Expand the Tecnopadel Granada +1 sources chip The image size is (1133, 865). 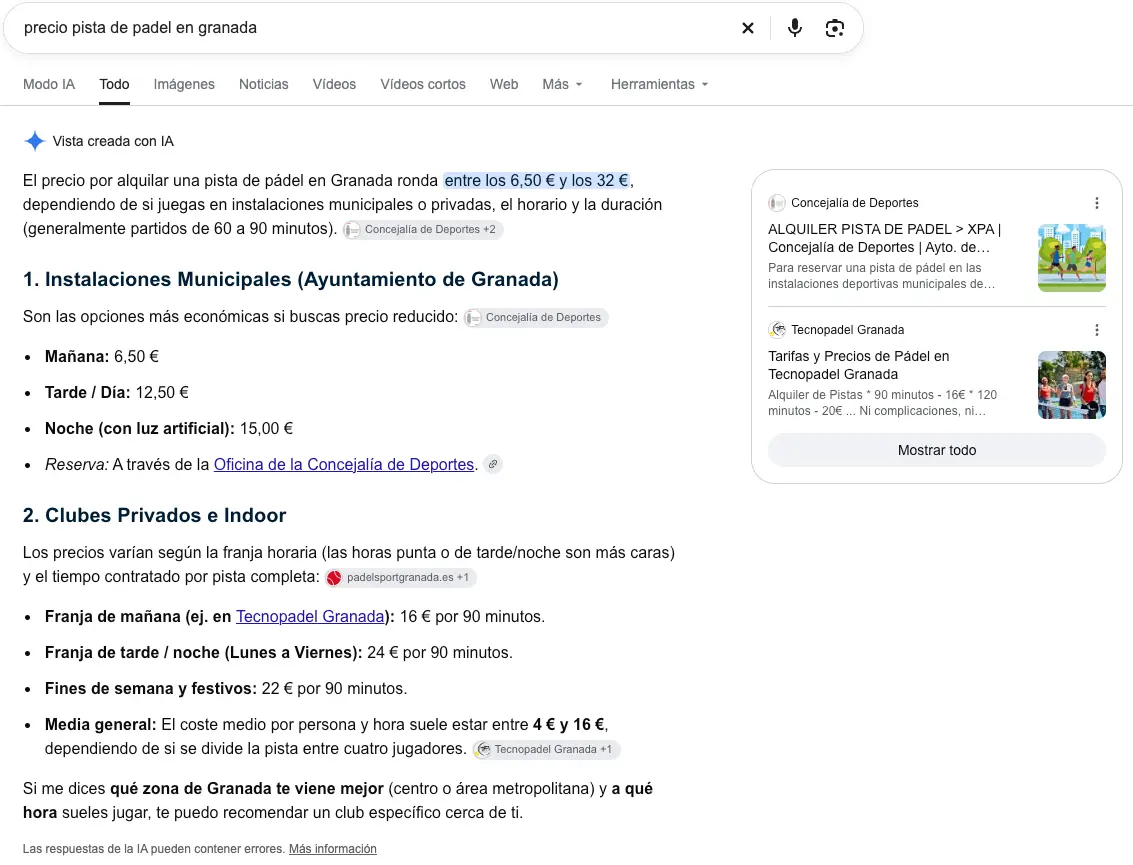tap(546, 749)
